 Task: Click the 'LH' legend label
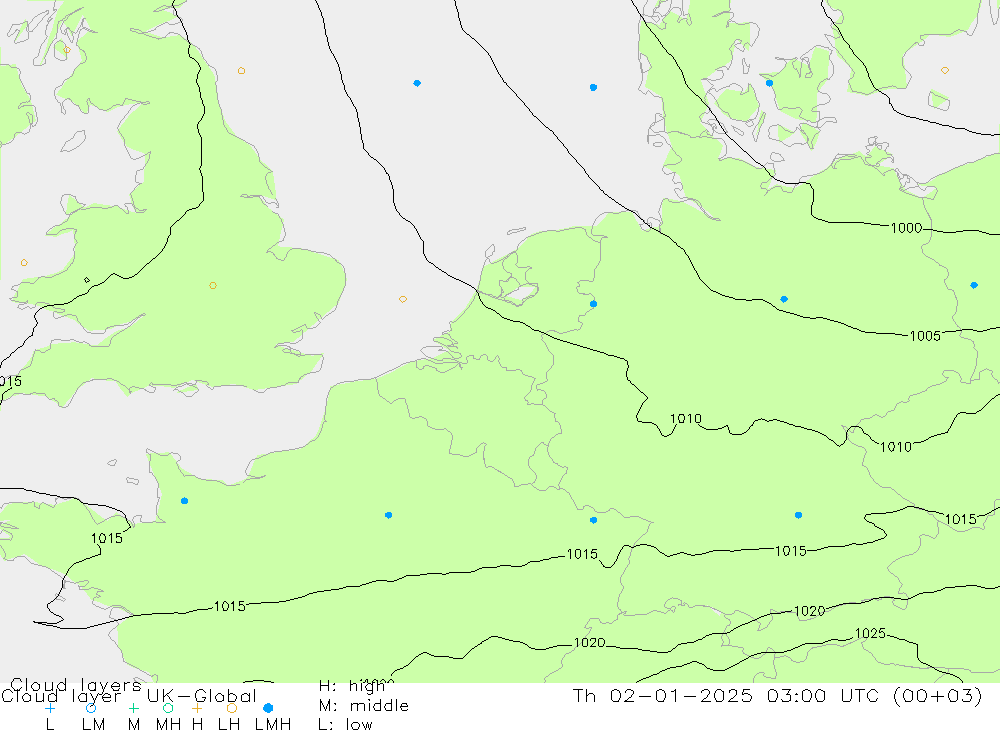(228, 725)
